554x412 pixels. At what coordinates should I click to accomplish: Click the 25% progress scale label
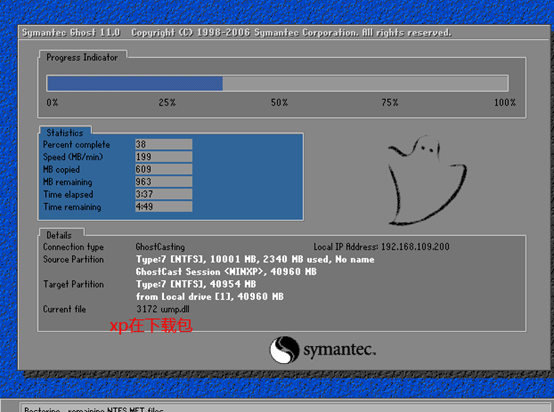pyautogui.click(x=167, y=102)
